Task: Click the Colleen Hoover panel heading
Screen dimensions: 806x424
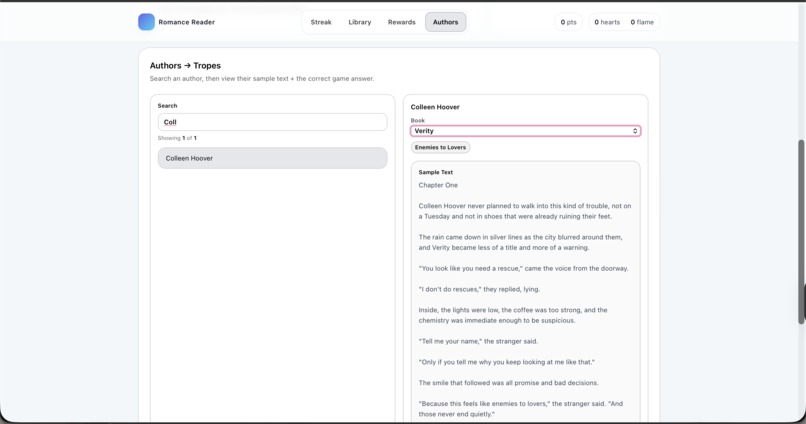Action: click(x=435, y=107)
